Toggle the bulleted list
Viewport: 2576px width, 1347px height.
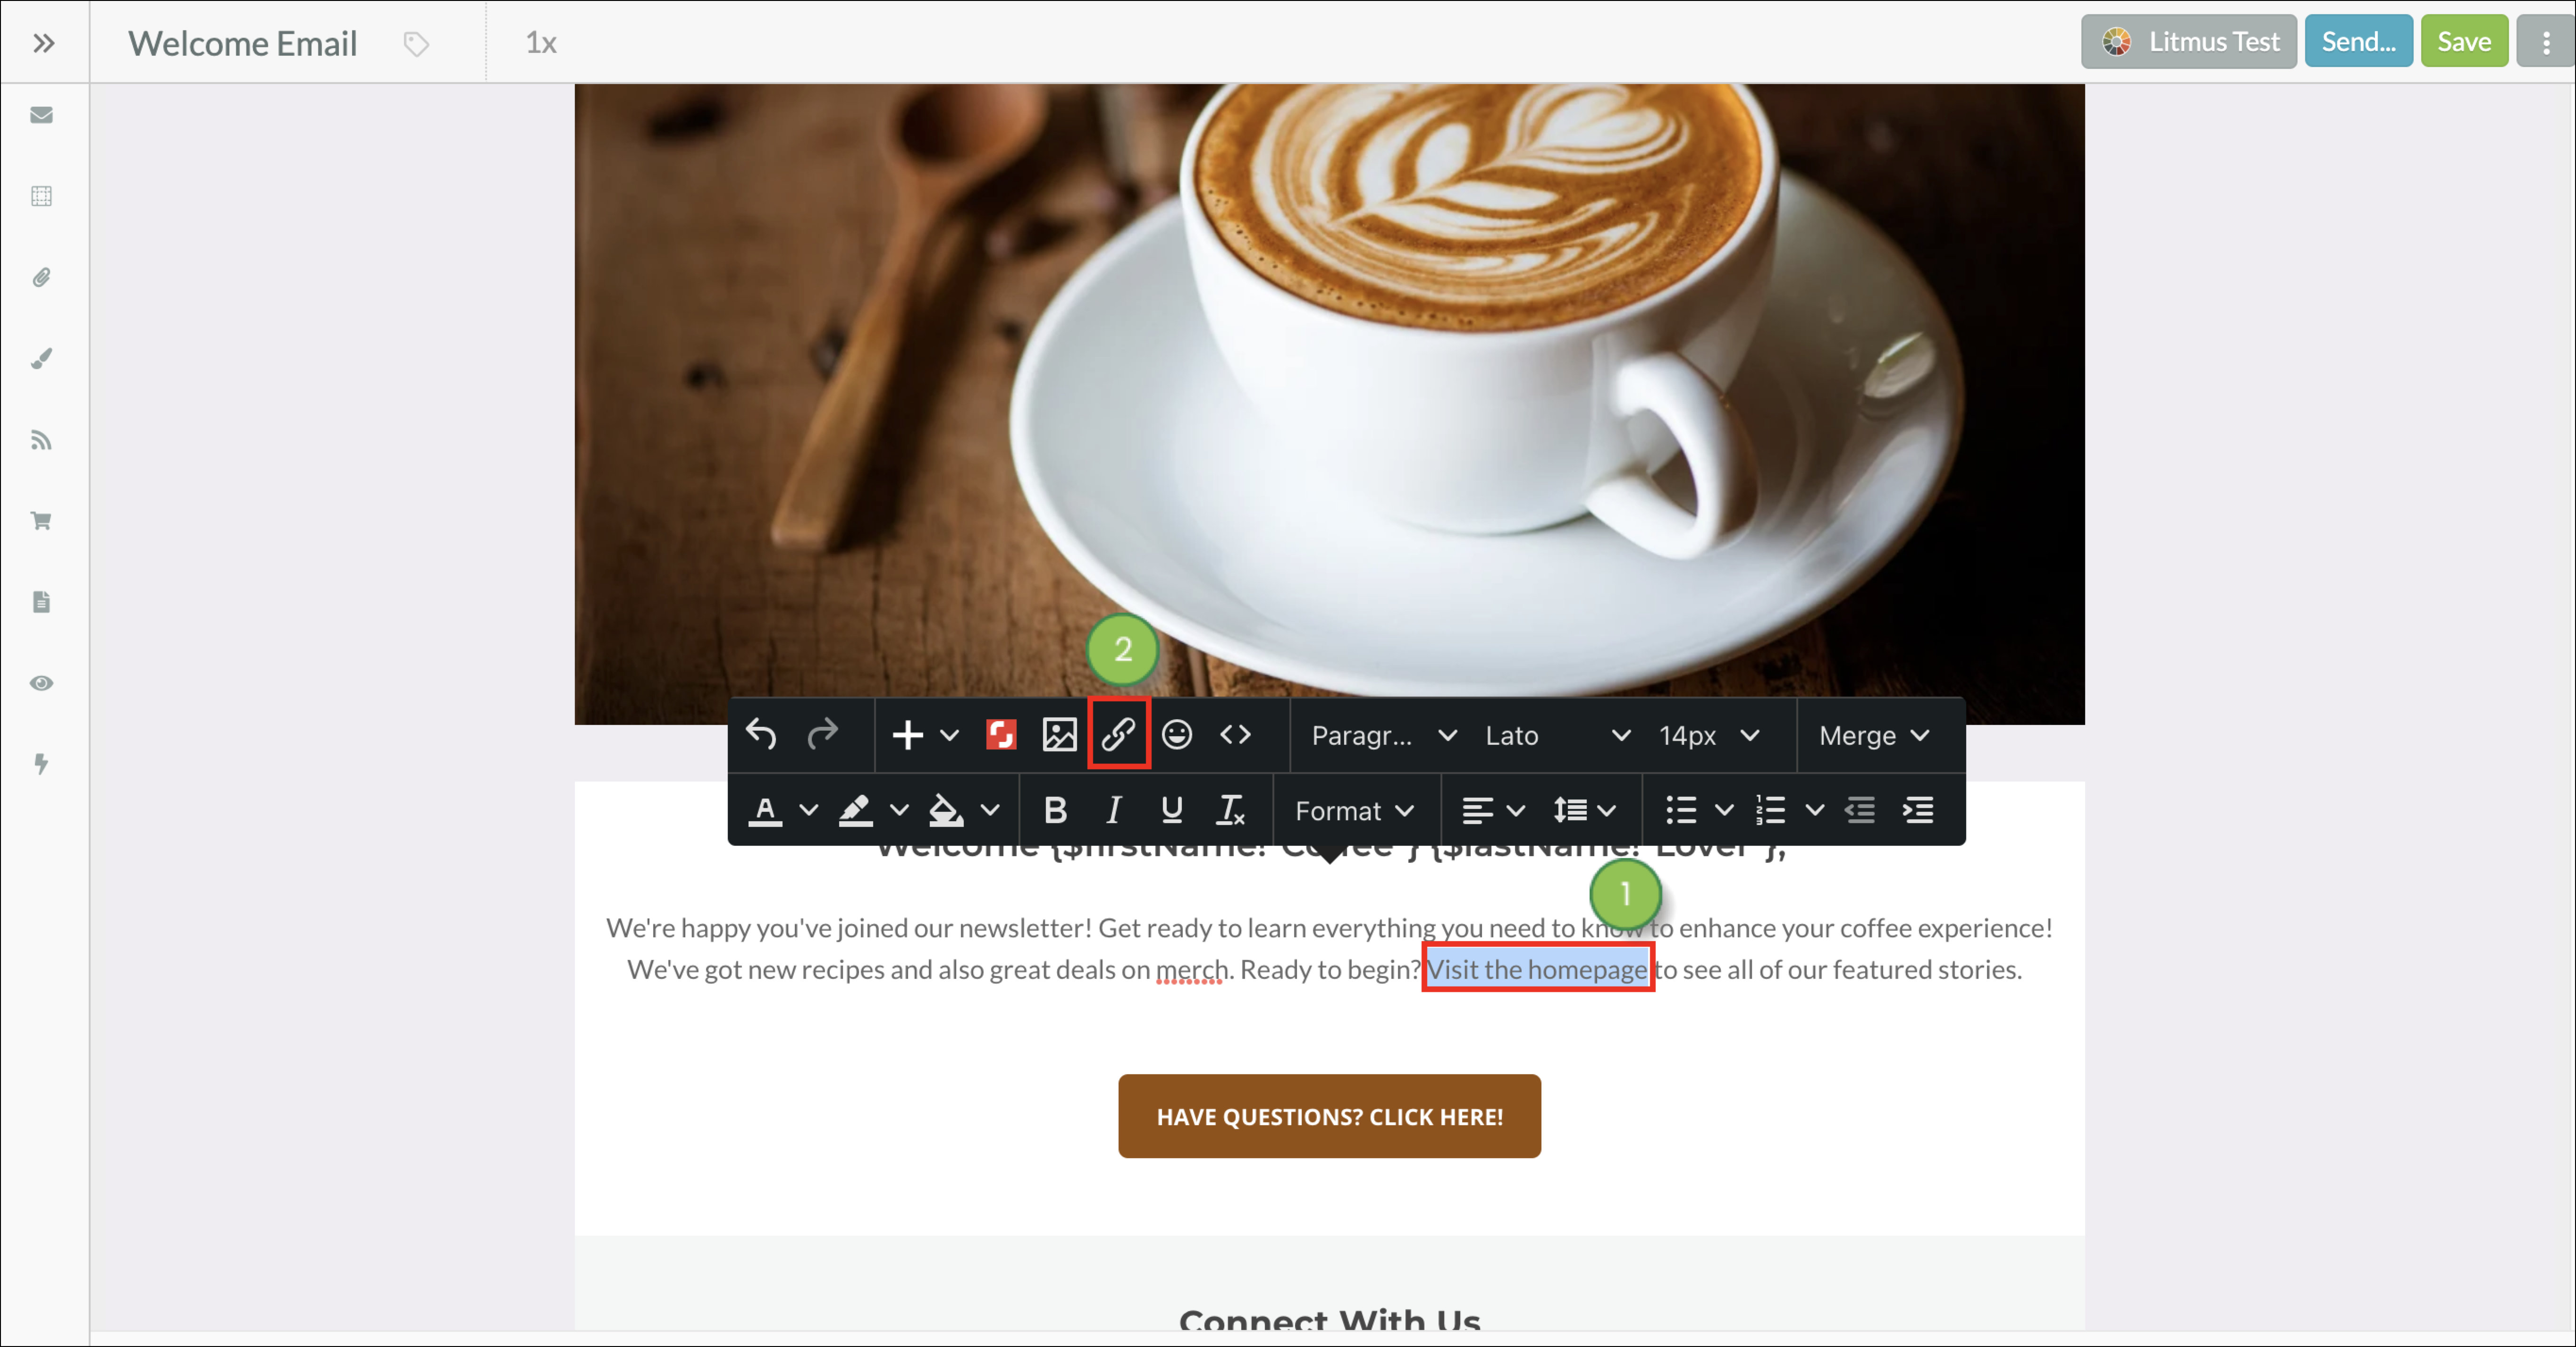tap(1681, 810)
